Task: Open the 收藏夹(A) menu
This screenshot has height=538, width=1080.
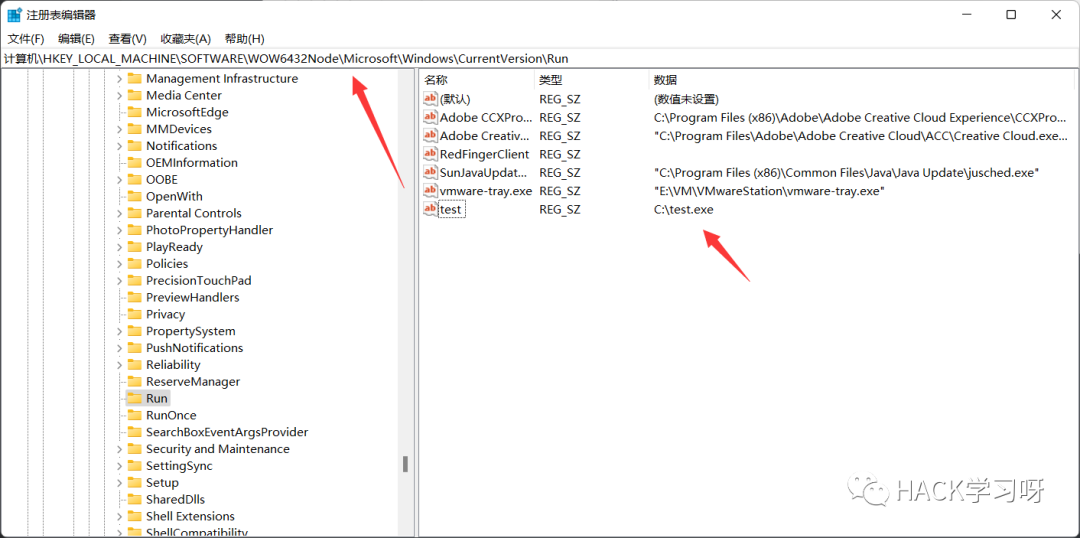Action: click(x=185, y=39)
